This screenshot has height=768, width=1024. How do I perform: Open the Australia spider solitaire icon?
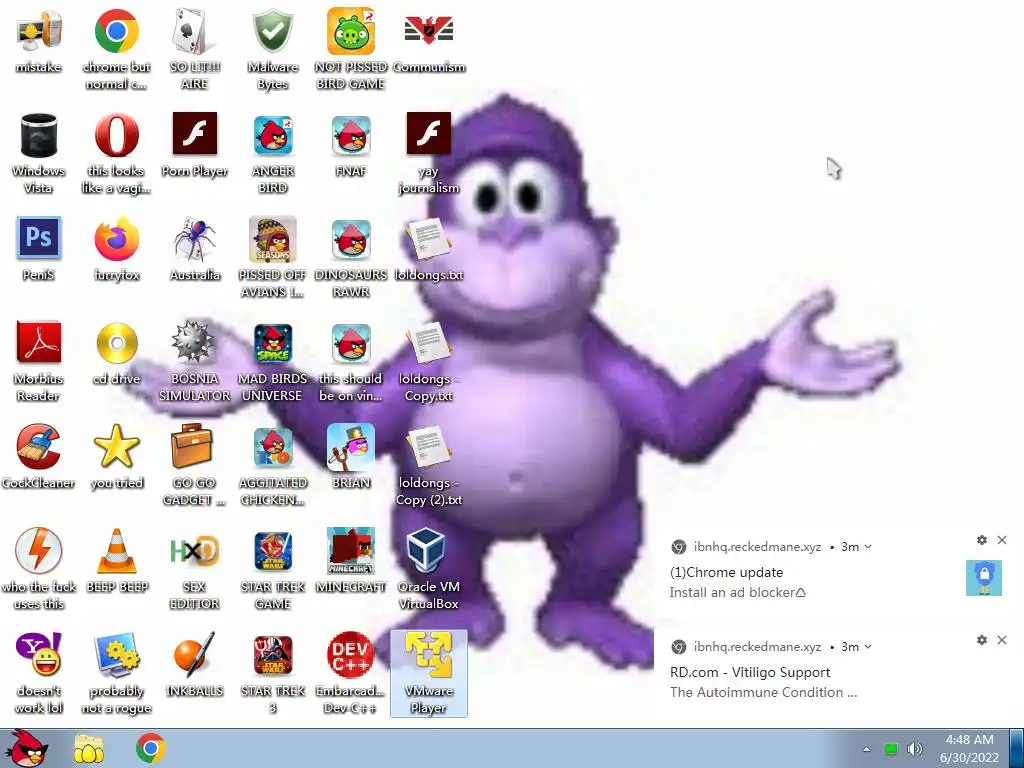[195, 249]
